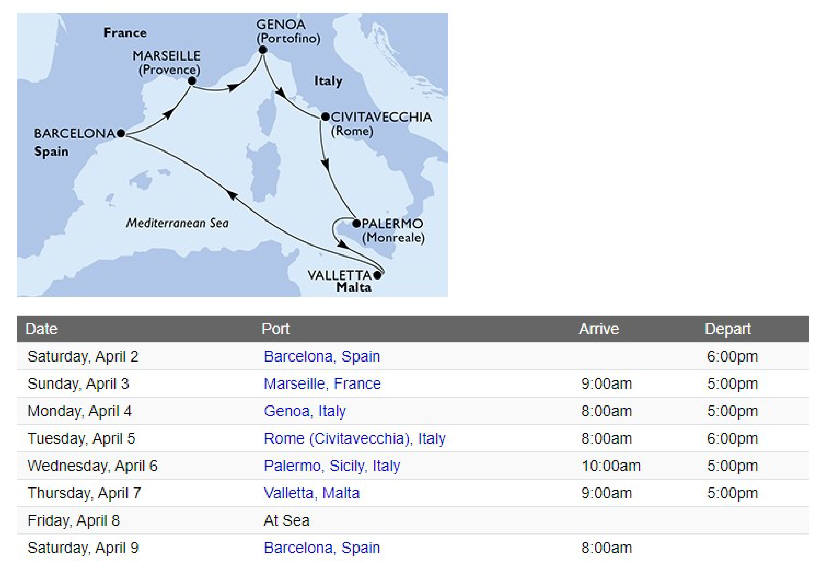The height and width of the screenshot is (581, 822).
Task: Click the Mediterranean Sea label on map
Action: (177, 223)
